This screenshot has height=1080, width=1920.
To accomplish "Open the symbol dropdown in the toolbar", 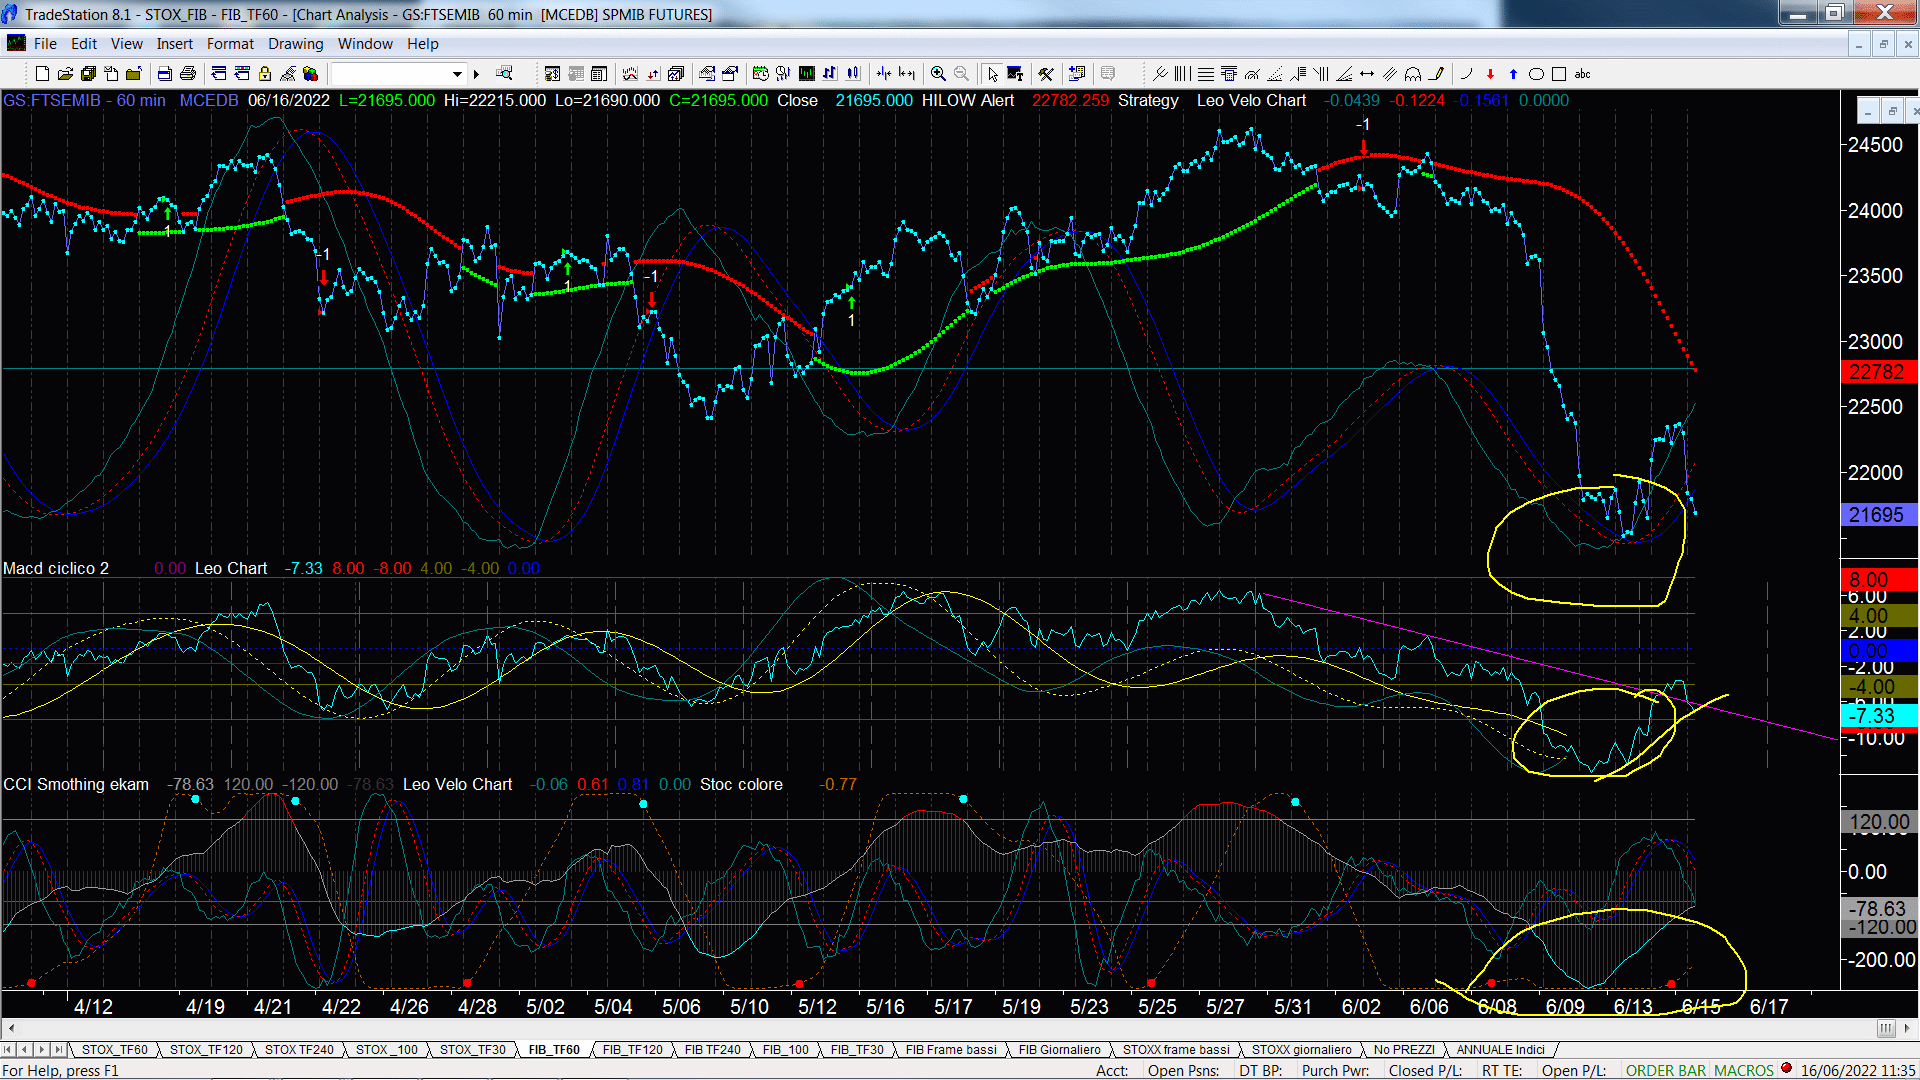I will pyautogui.click(x=457, y=74).
